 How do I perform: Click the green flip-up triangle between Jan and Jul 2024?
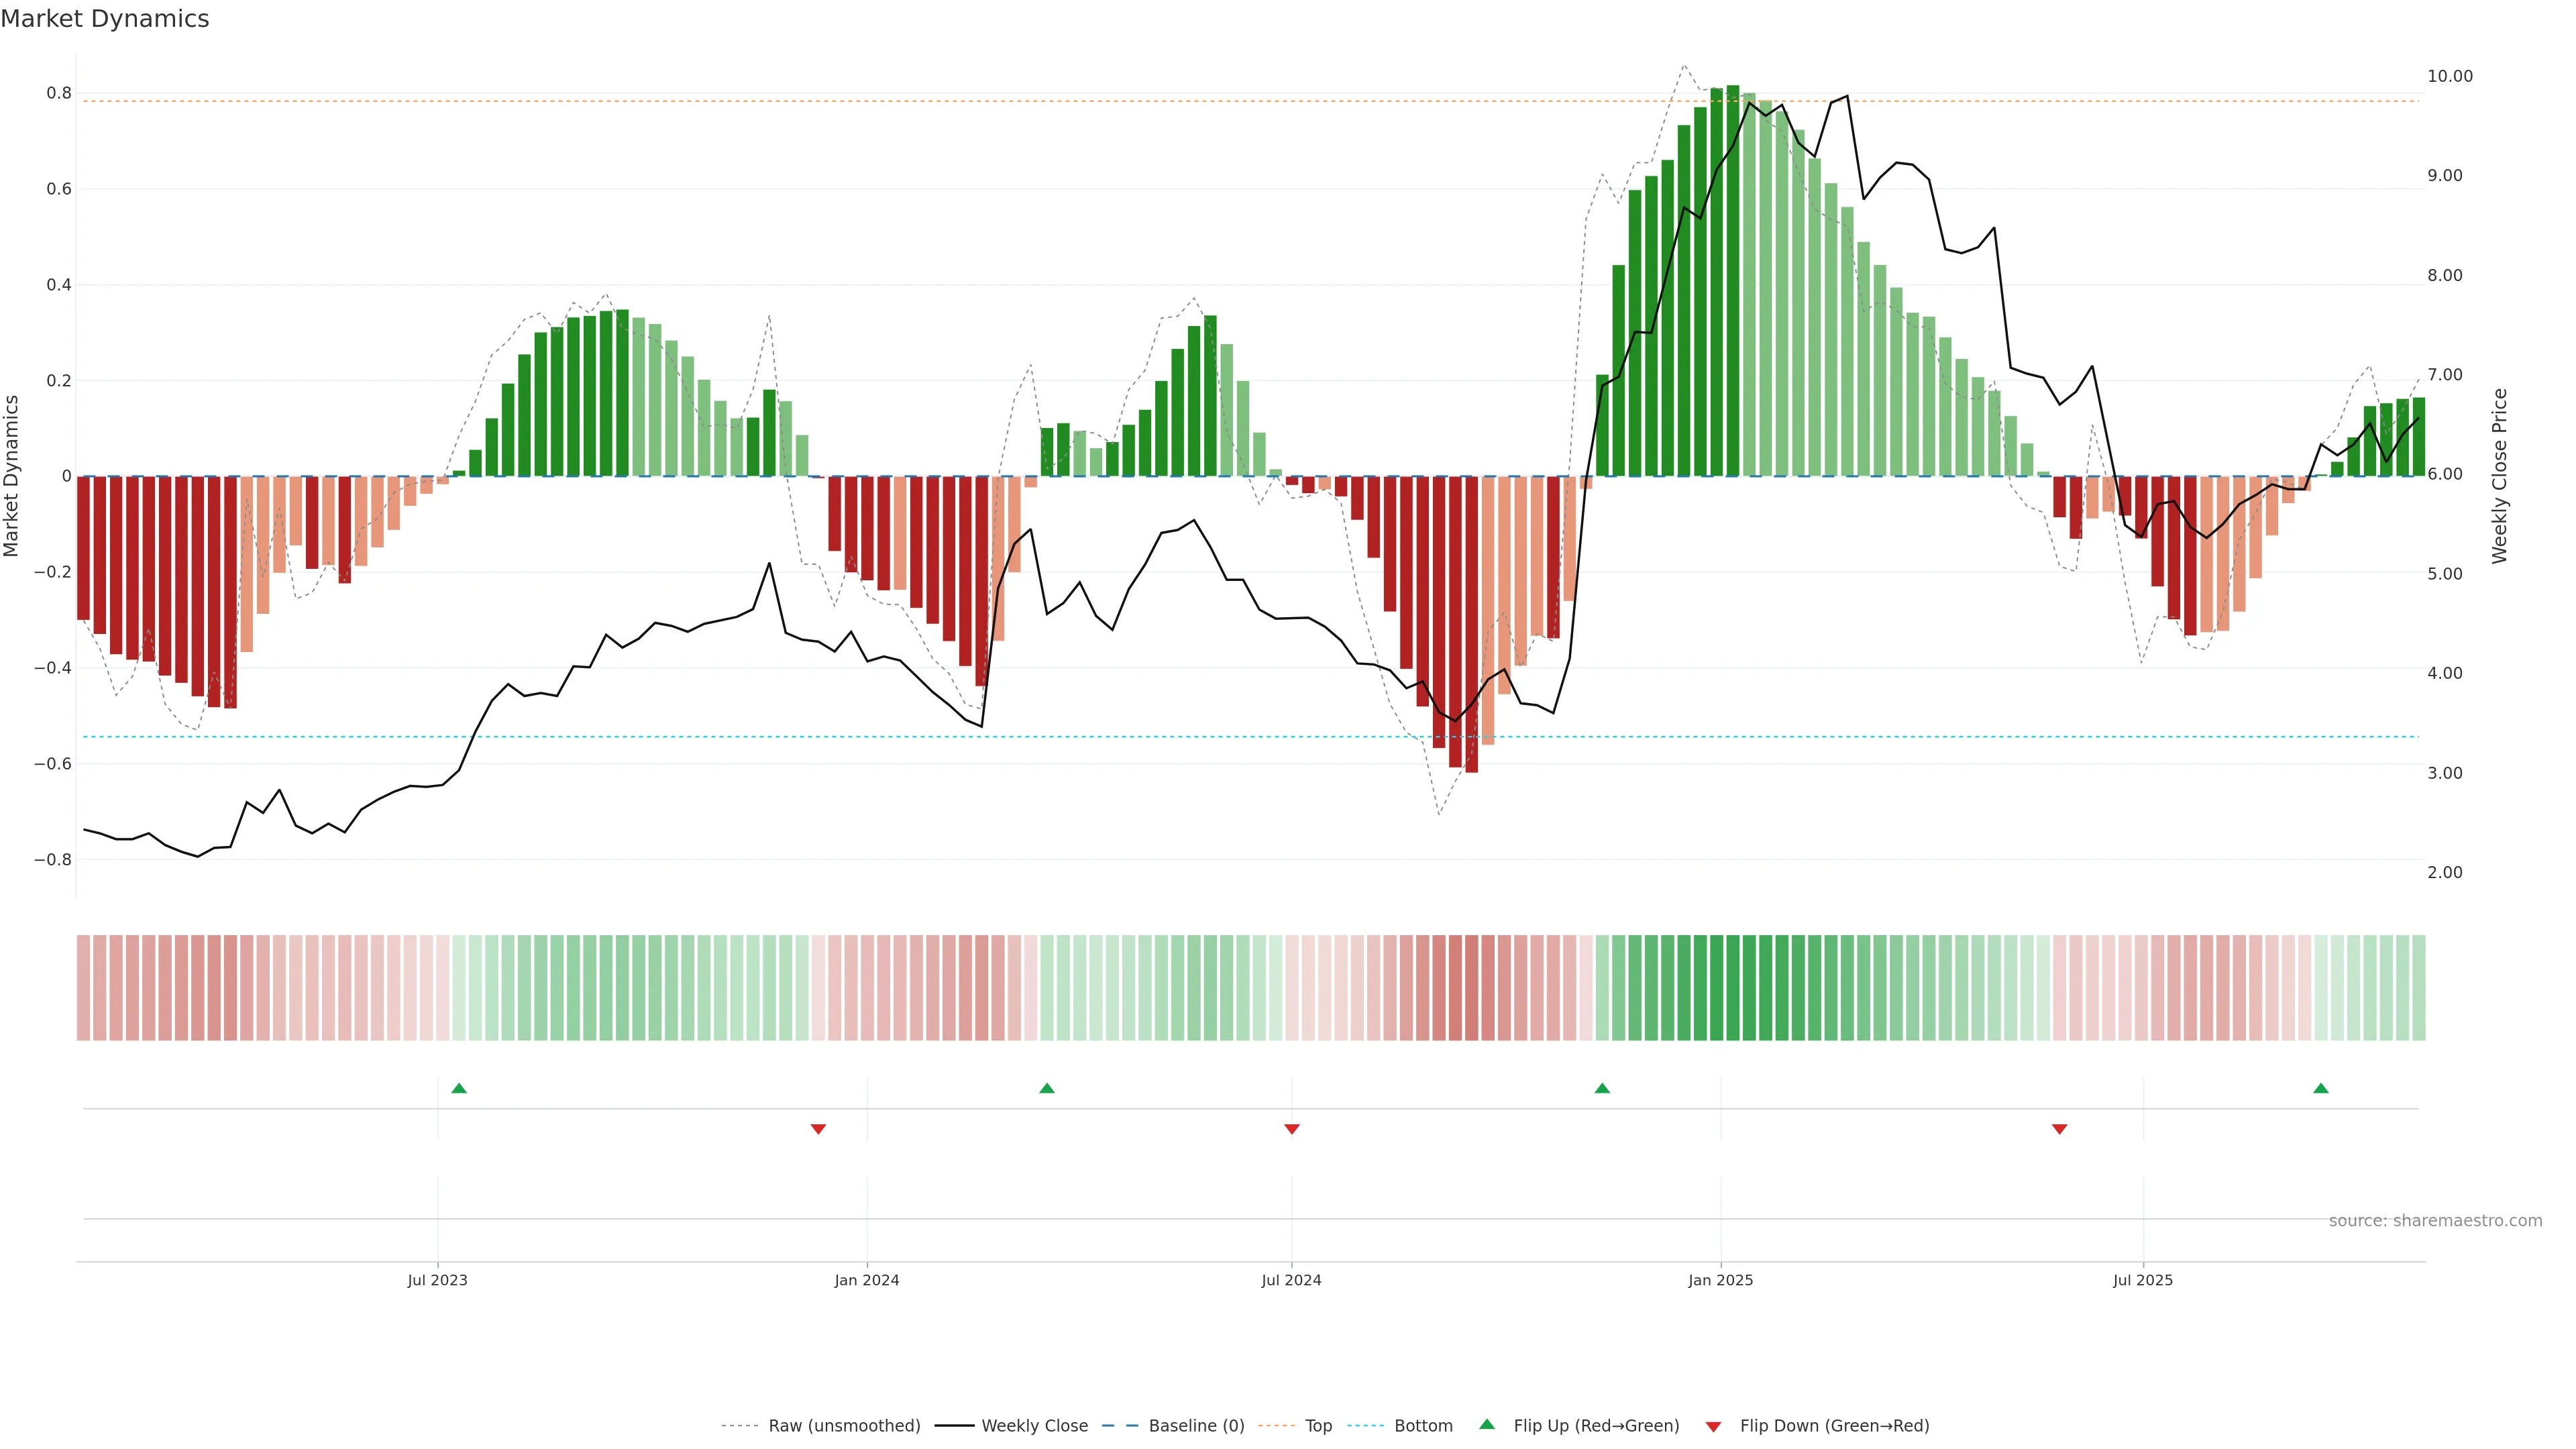click(1047, 1088)
